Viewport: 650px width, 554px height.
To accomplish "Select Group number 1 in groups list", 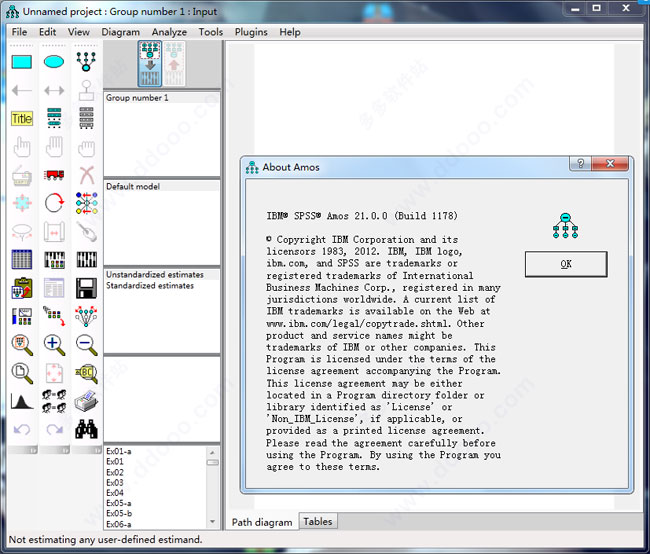I will pyautogui.click(x=162, y=98).
